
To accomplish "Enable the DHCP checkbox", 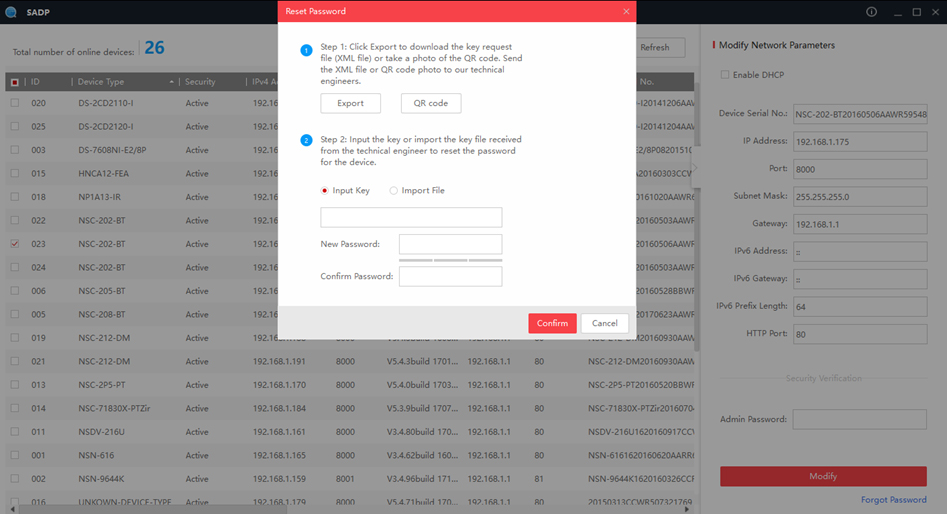I will click(725, 75).
